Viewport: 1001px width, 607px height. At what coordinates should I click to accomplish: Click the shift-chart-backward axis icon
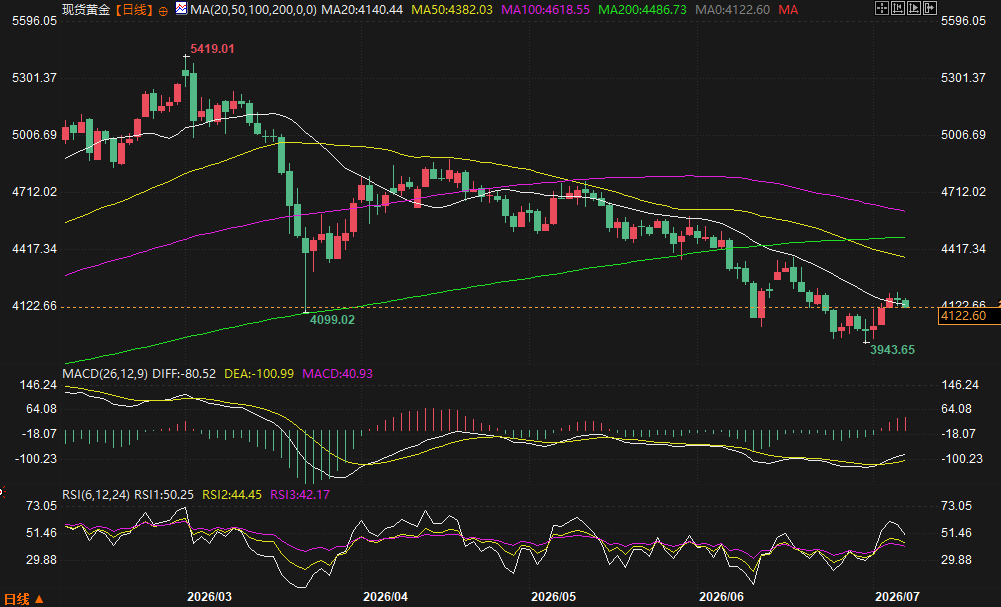[x=898, y=8]
